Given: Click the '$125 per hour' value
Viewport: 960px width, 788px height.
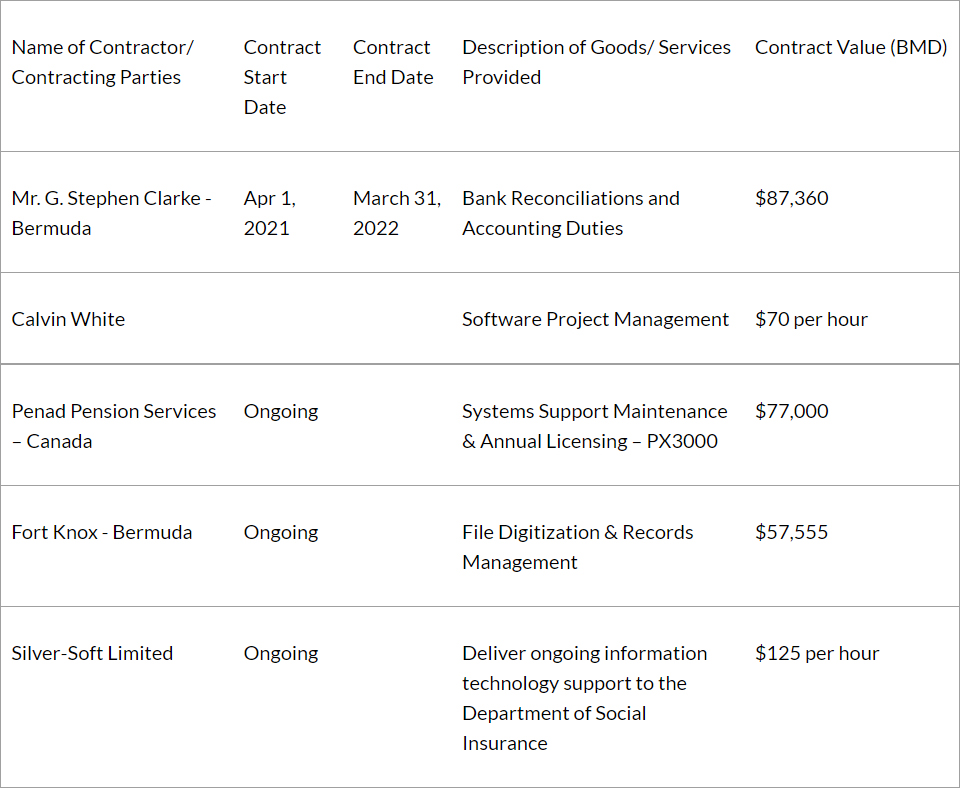Looking at the screenshot, I should [x=817, y=653].
